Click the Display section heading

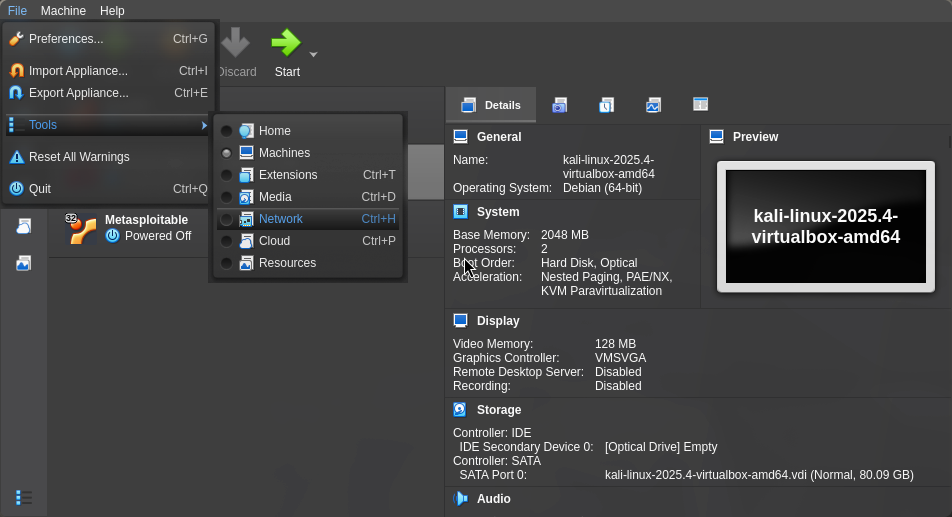coord(498,321)
